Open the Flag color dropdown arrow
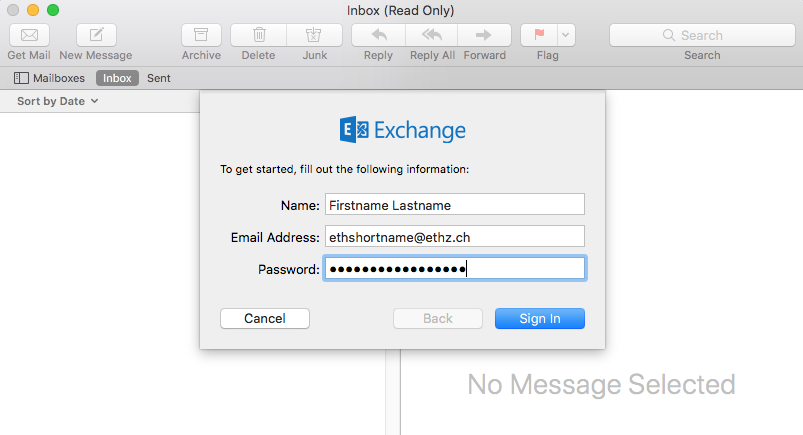The width and height of the screenshot is (803, 435). (566, 35)
